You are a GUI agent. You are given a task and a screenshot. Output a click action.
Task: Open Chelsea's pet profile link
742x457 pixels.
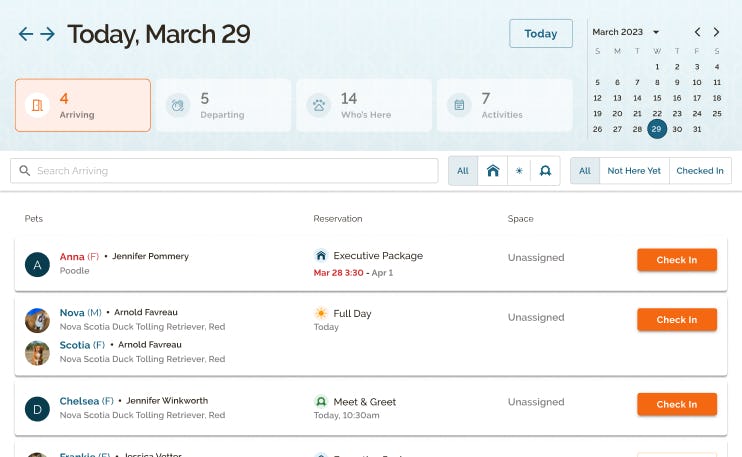(78, 401)
